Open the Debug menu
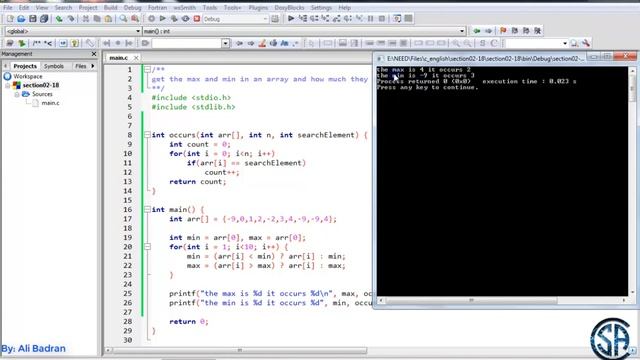This screenshot has width=640, height=360. coord(132,7)
